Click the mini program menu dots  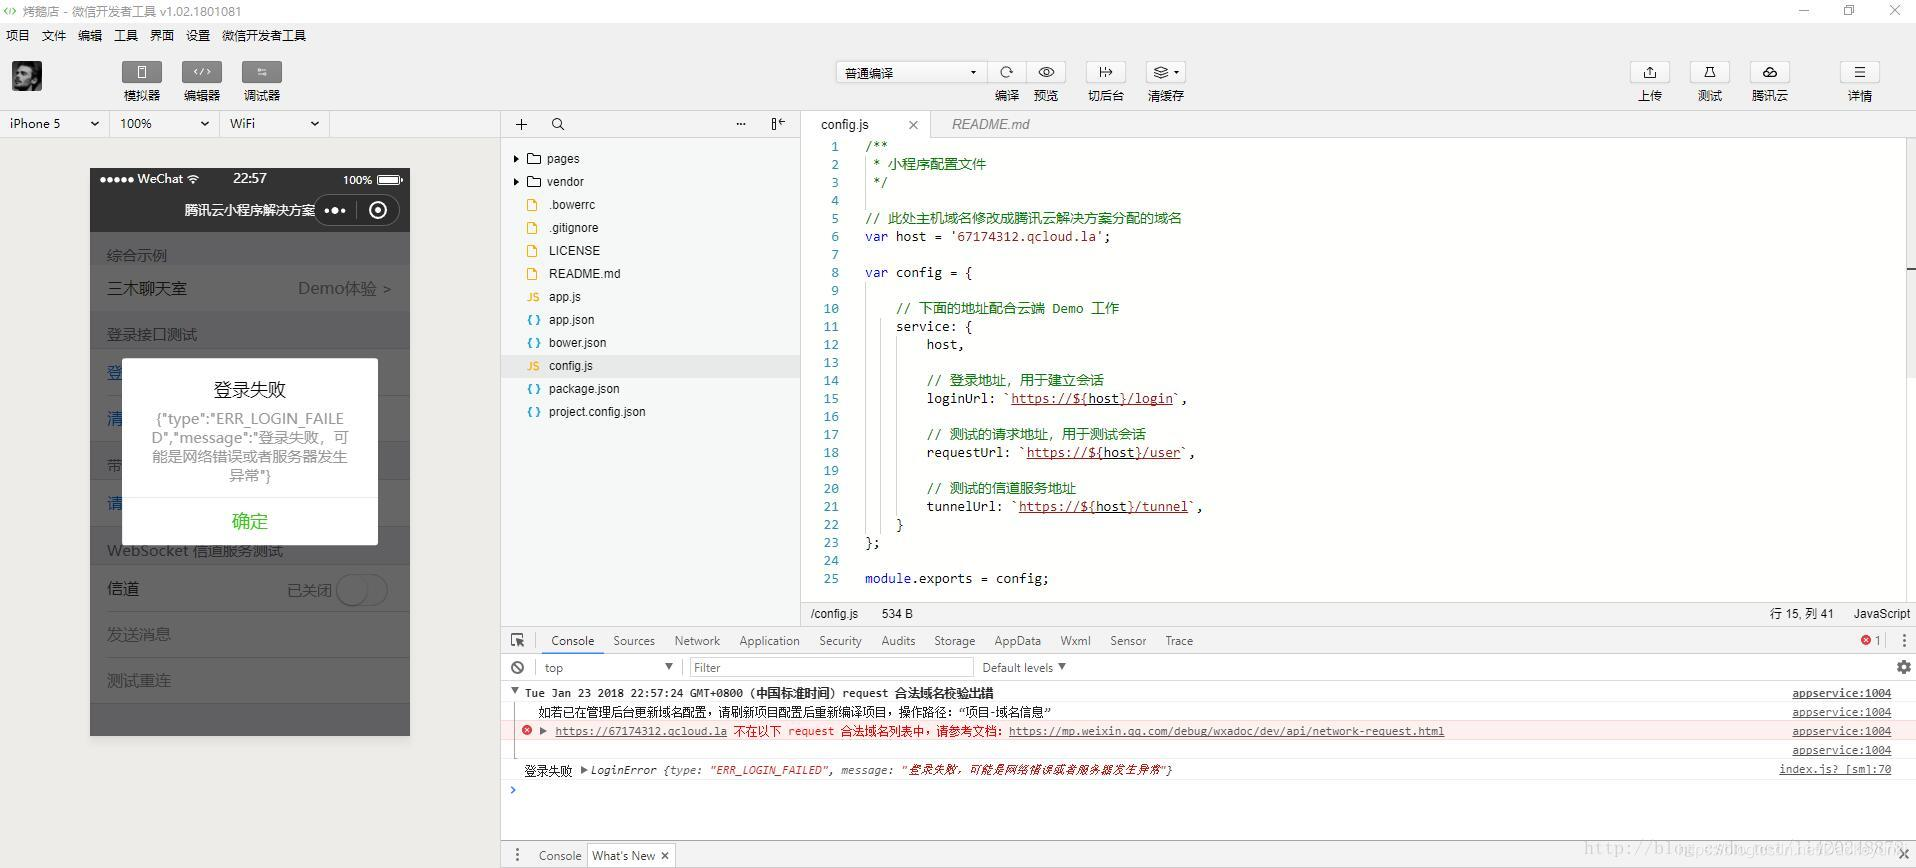tap(335, 210)
